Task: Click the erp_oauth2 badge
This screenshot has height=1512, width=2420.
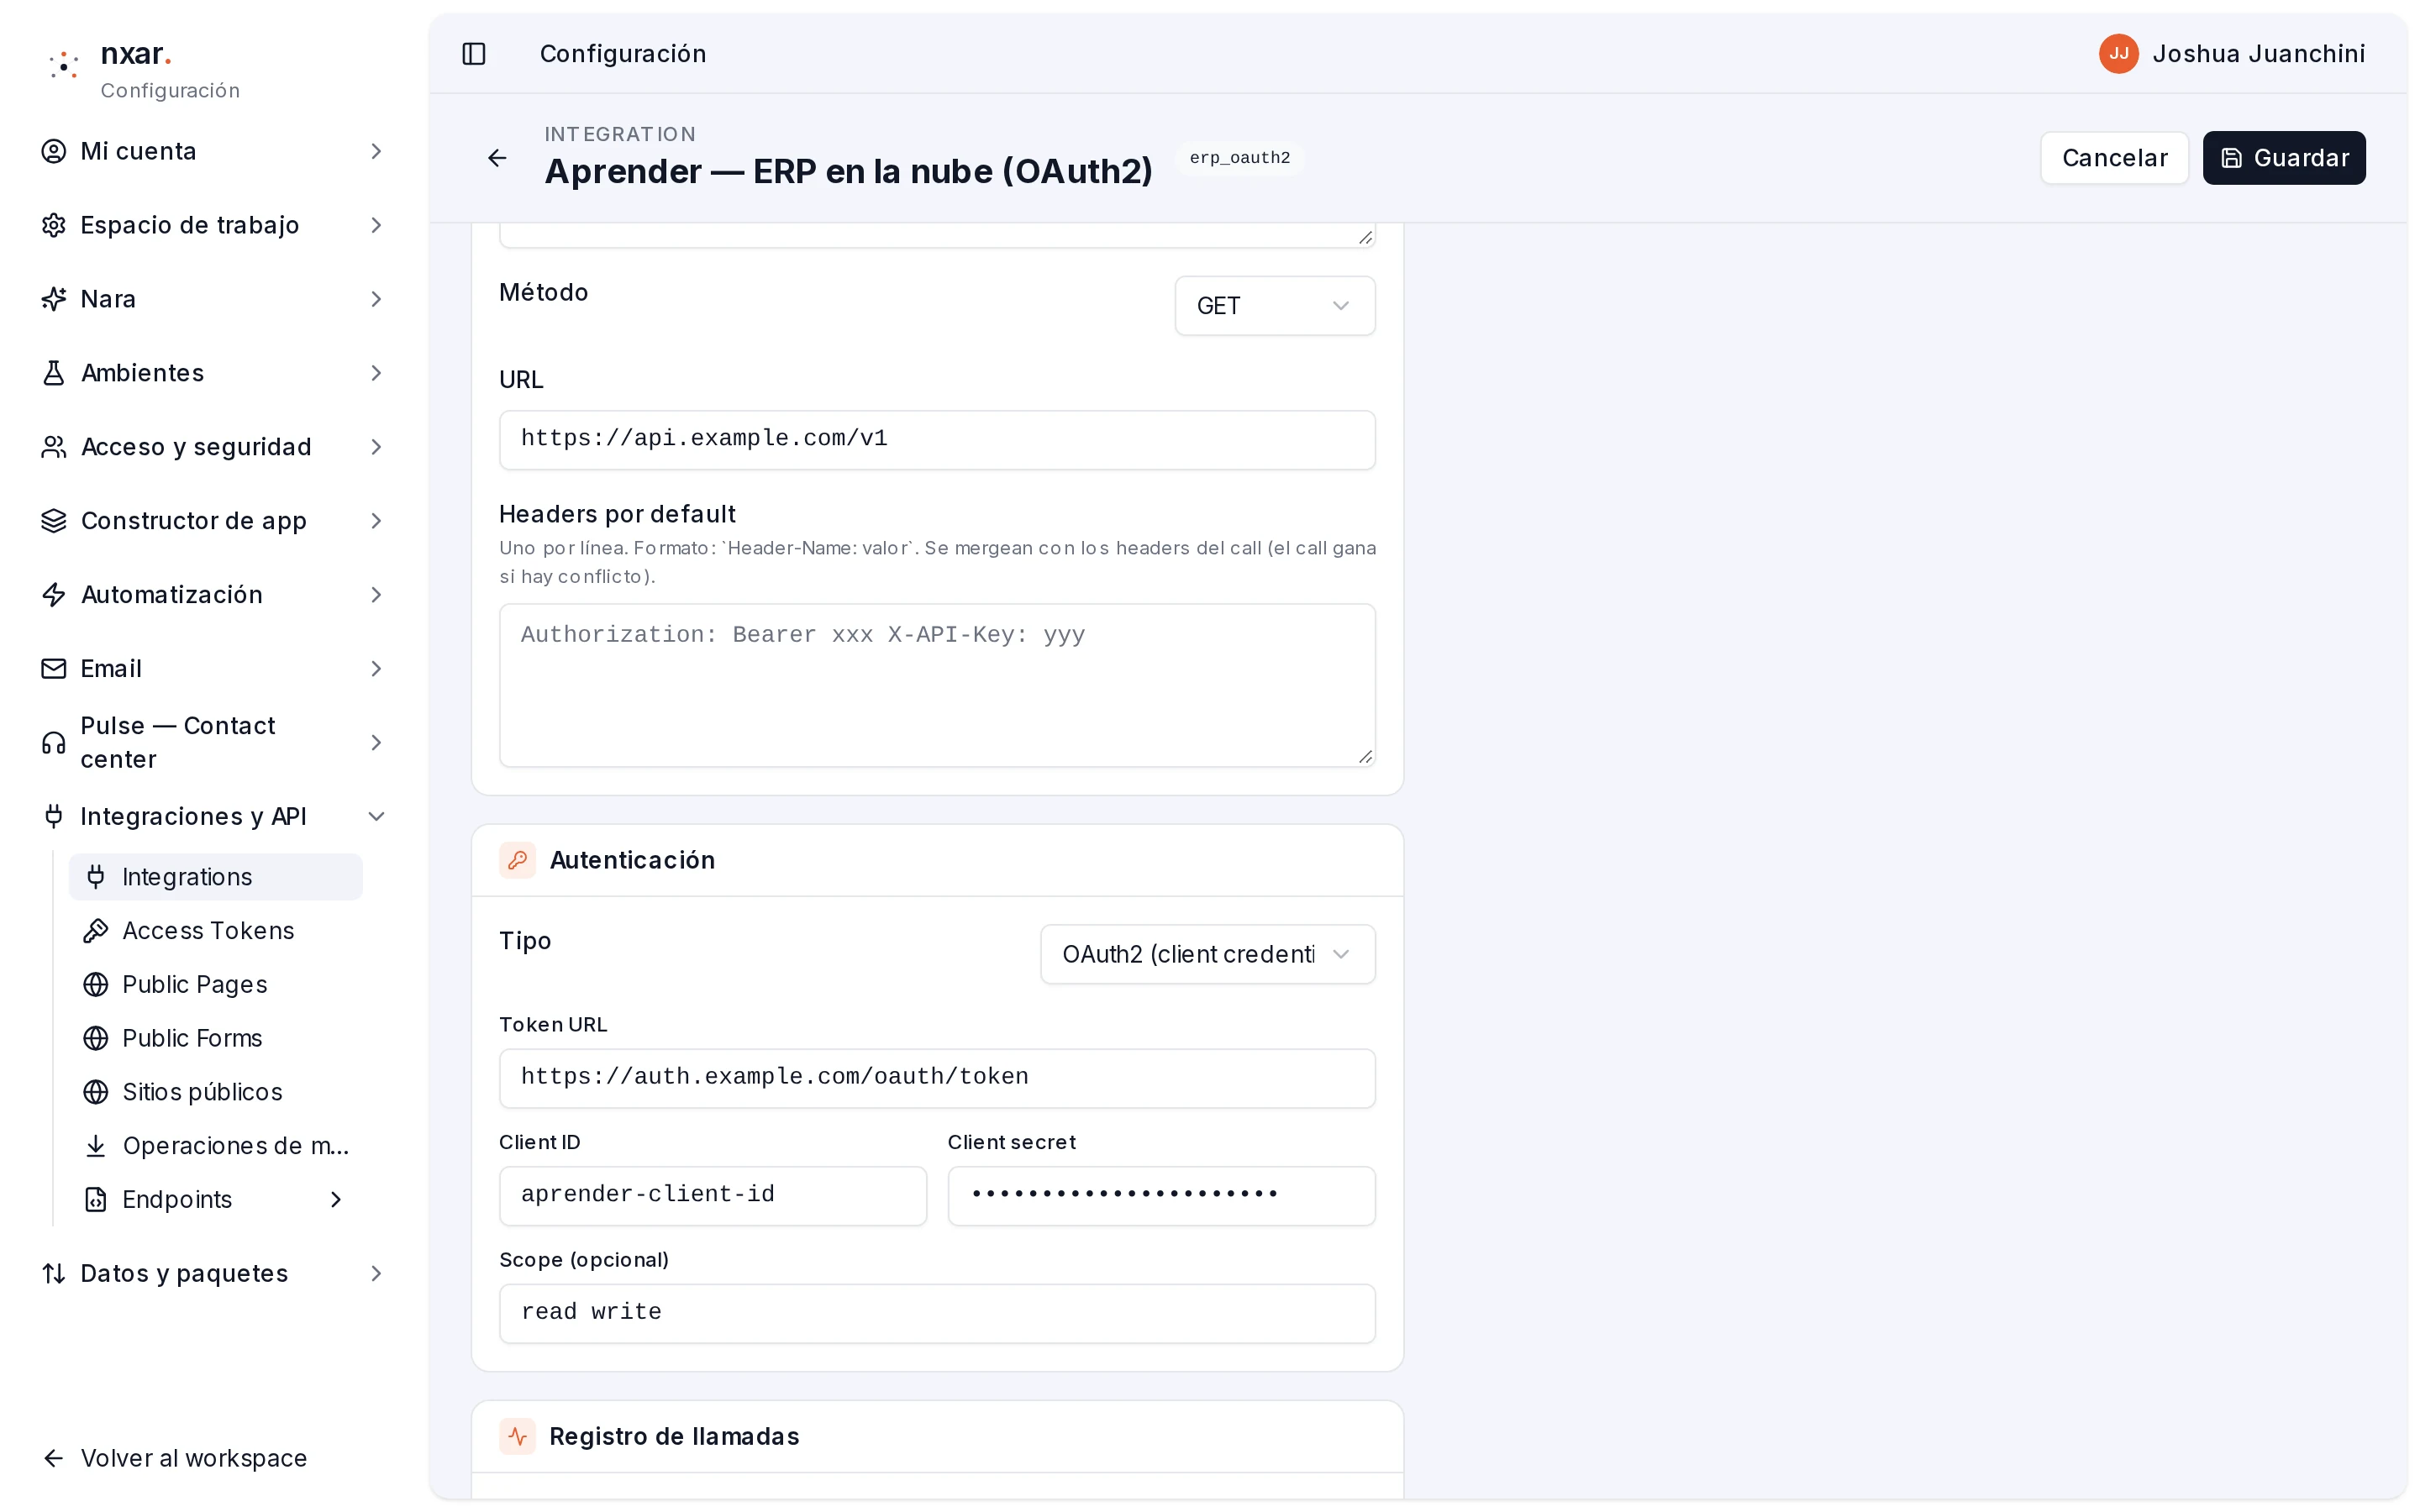Action: [1239, 158]
